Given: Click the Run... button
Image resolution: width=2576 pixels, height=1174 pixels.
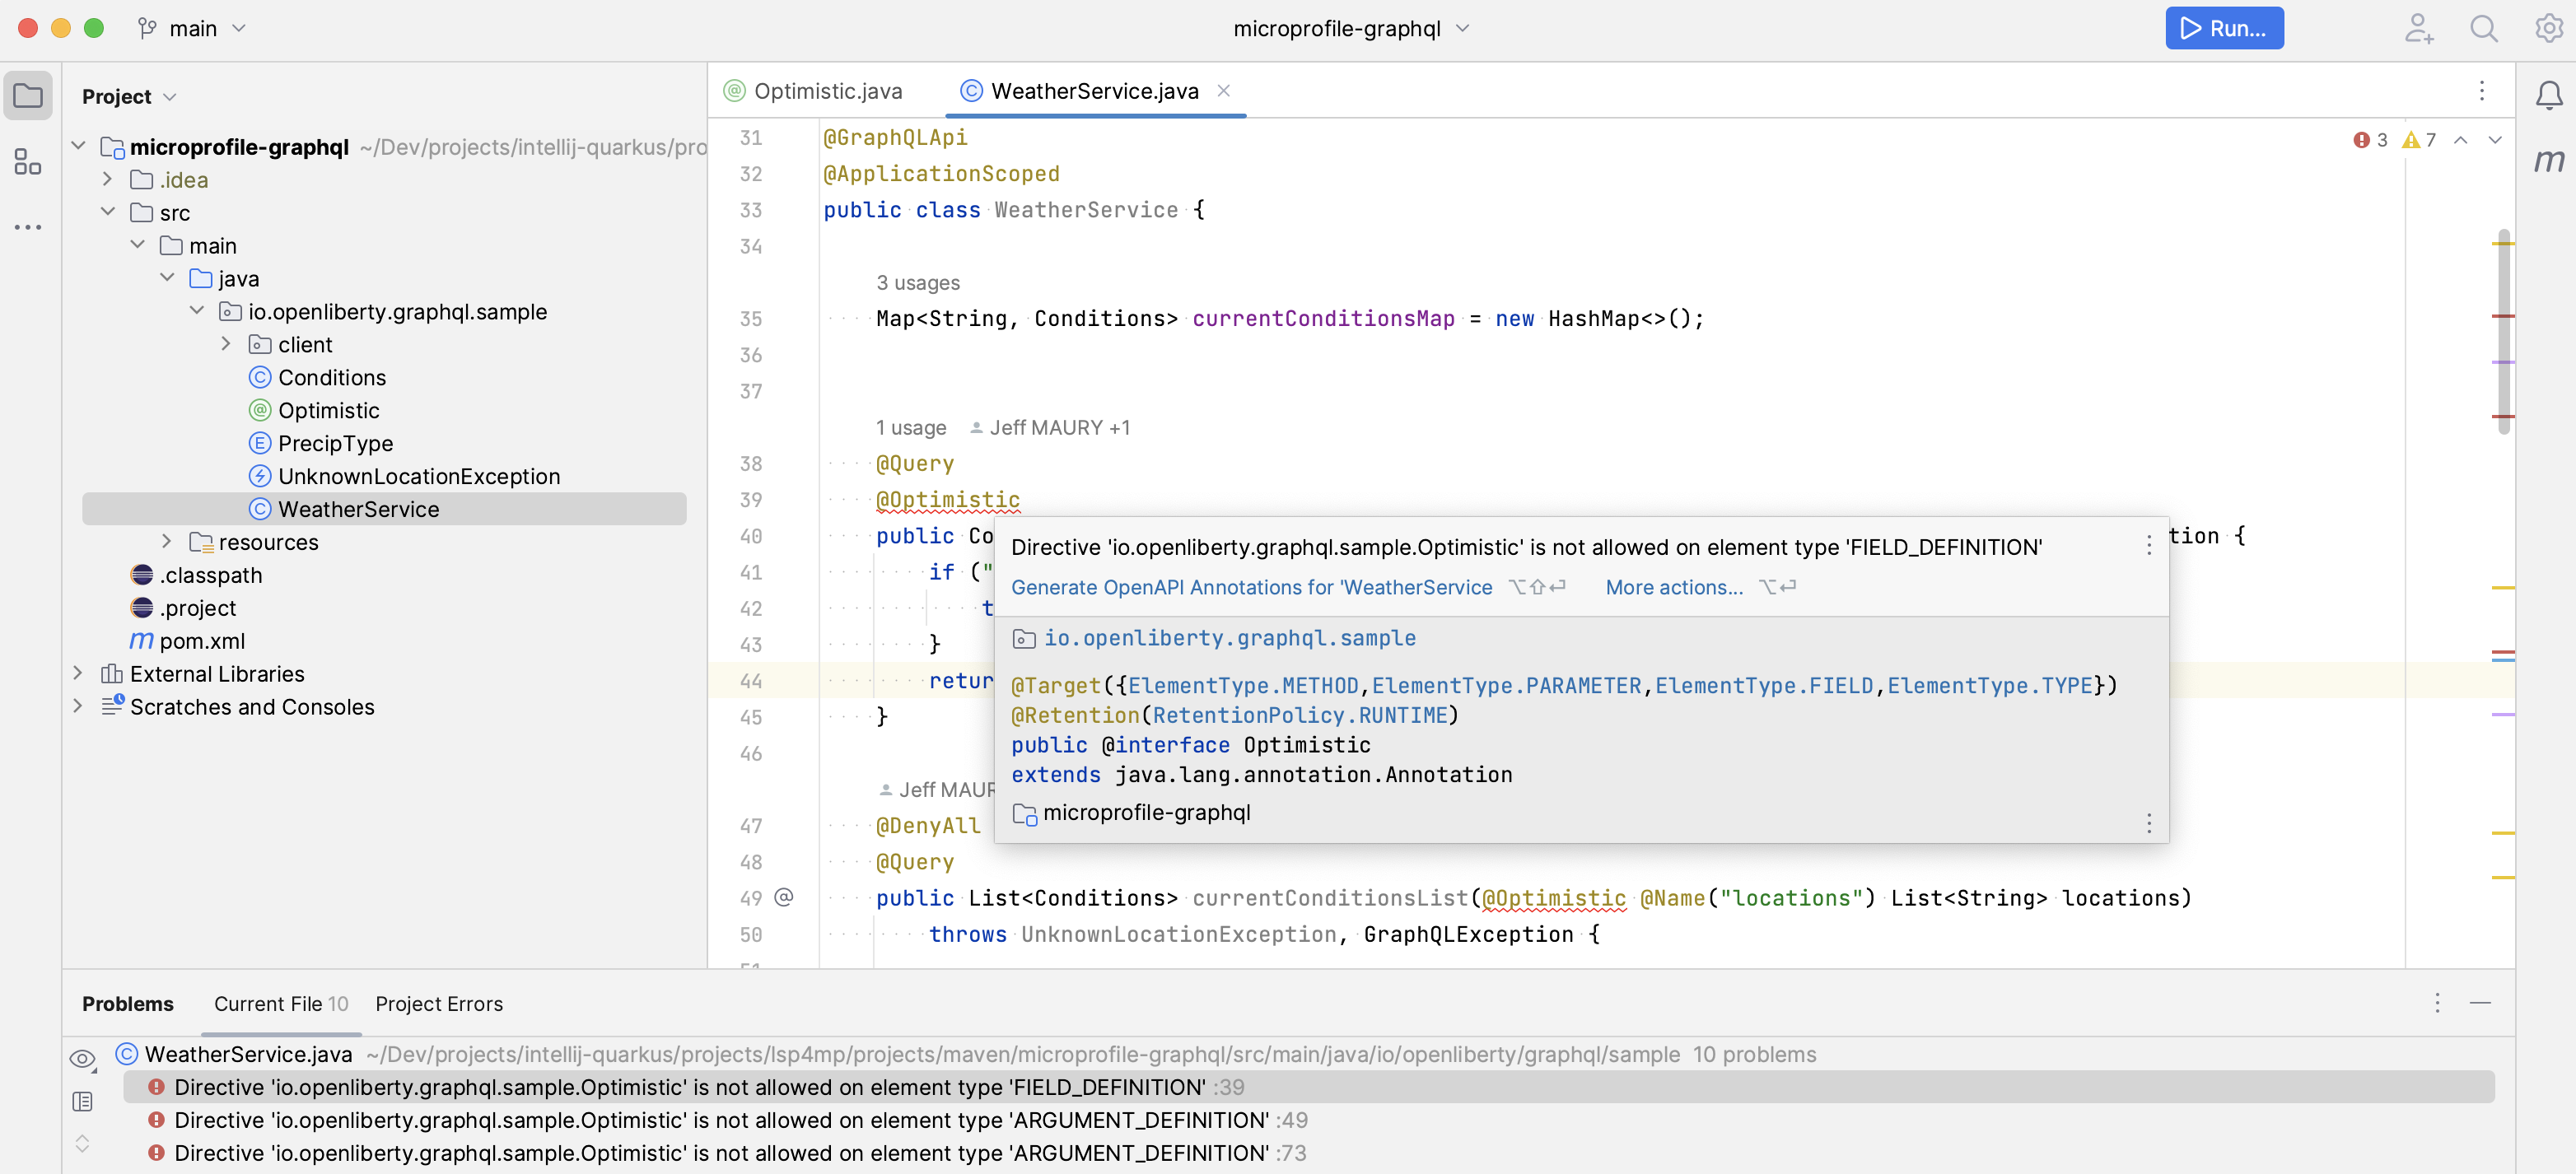Looking at the screenshot, I should pyautogui.click(x=2224, y=28).
